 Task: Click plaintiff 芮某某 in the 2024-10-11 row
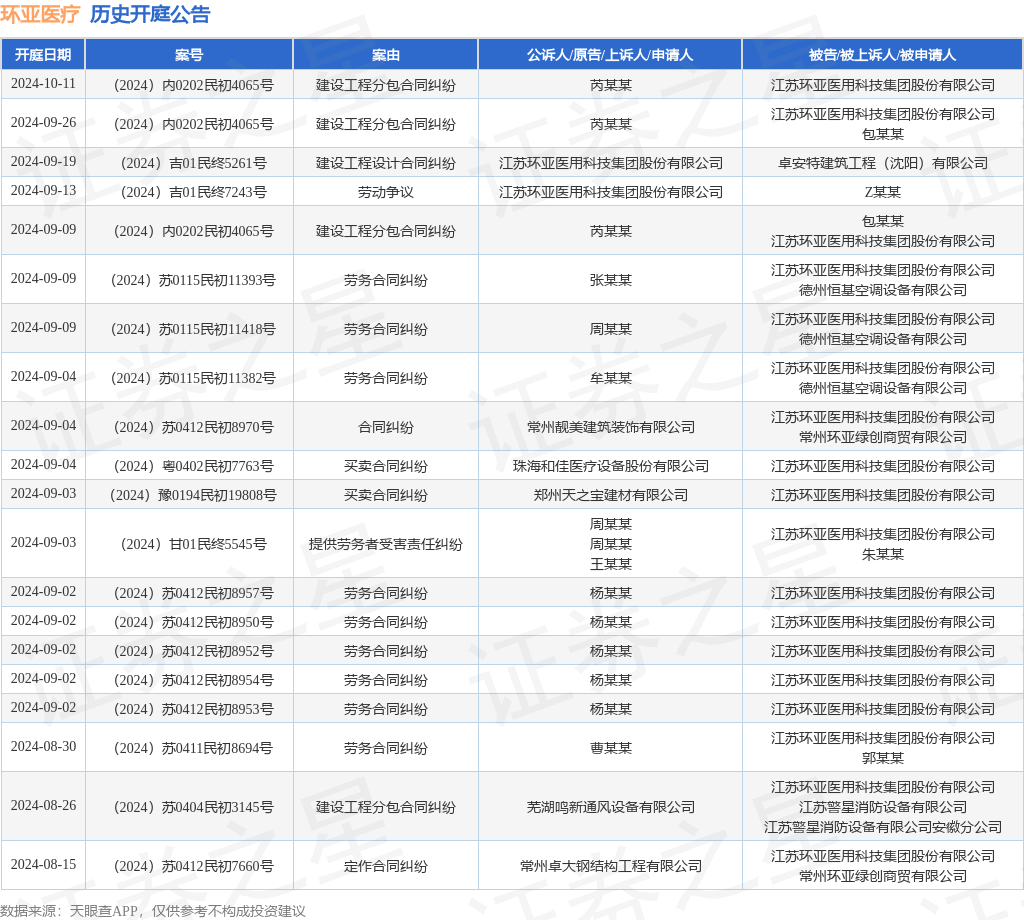tap(611, 85)
